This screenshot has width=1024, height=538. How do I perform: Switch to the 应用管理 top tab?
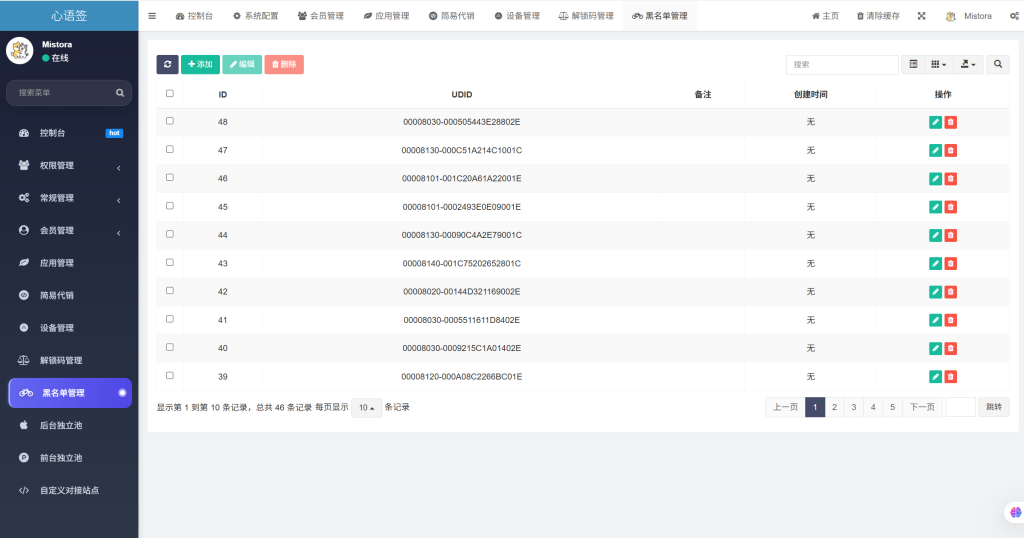386,16
